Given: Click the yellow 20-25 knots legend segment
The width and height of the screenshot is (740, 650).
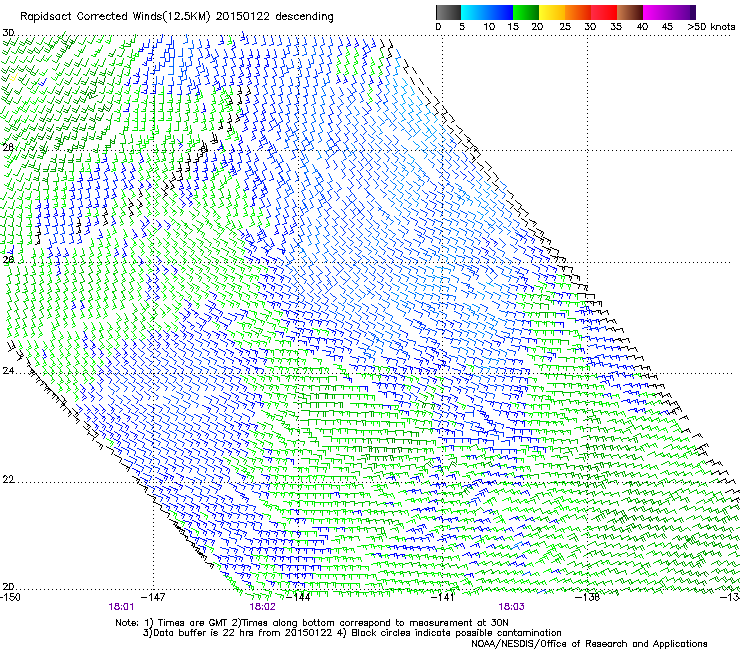Looking at the screenshot, I should click(x=552, y=12).
